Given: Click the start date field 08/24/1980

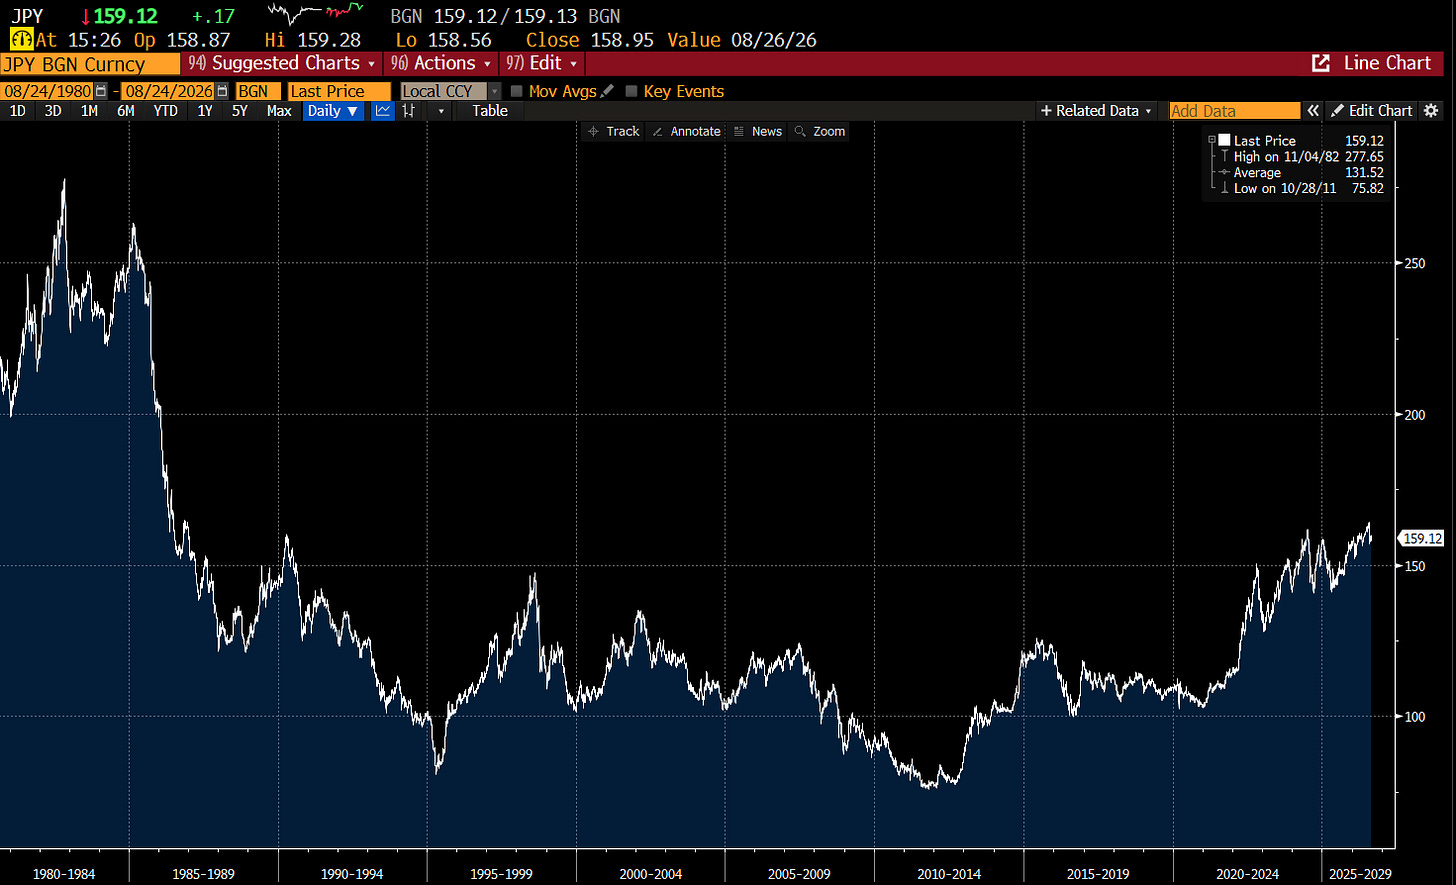Looking at the screenshot, I should [48, 91].
